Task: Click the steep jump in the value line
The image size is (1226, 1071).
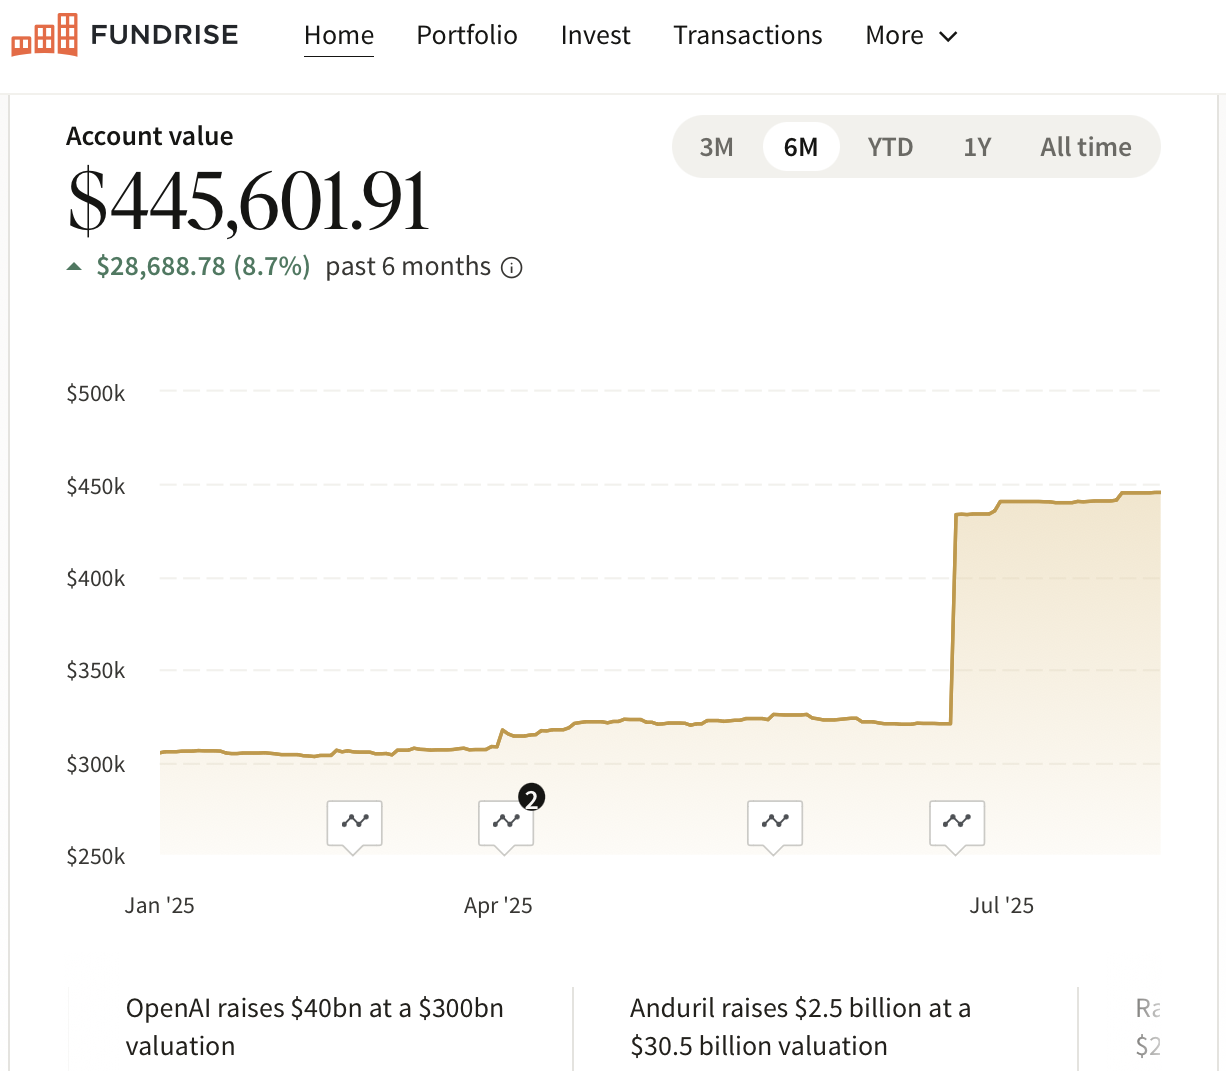Action: point(953,619)
